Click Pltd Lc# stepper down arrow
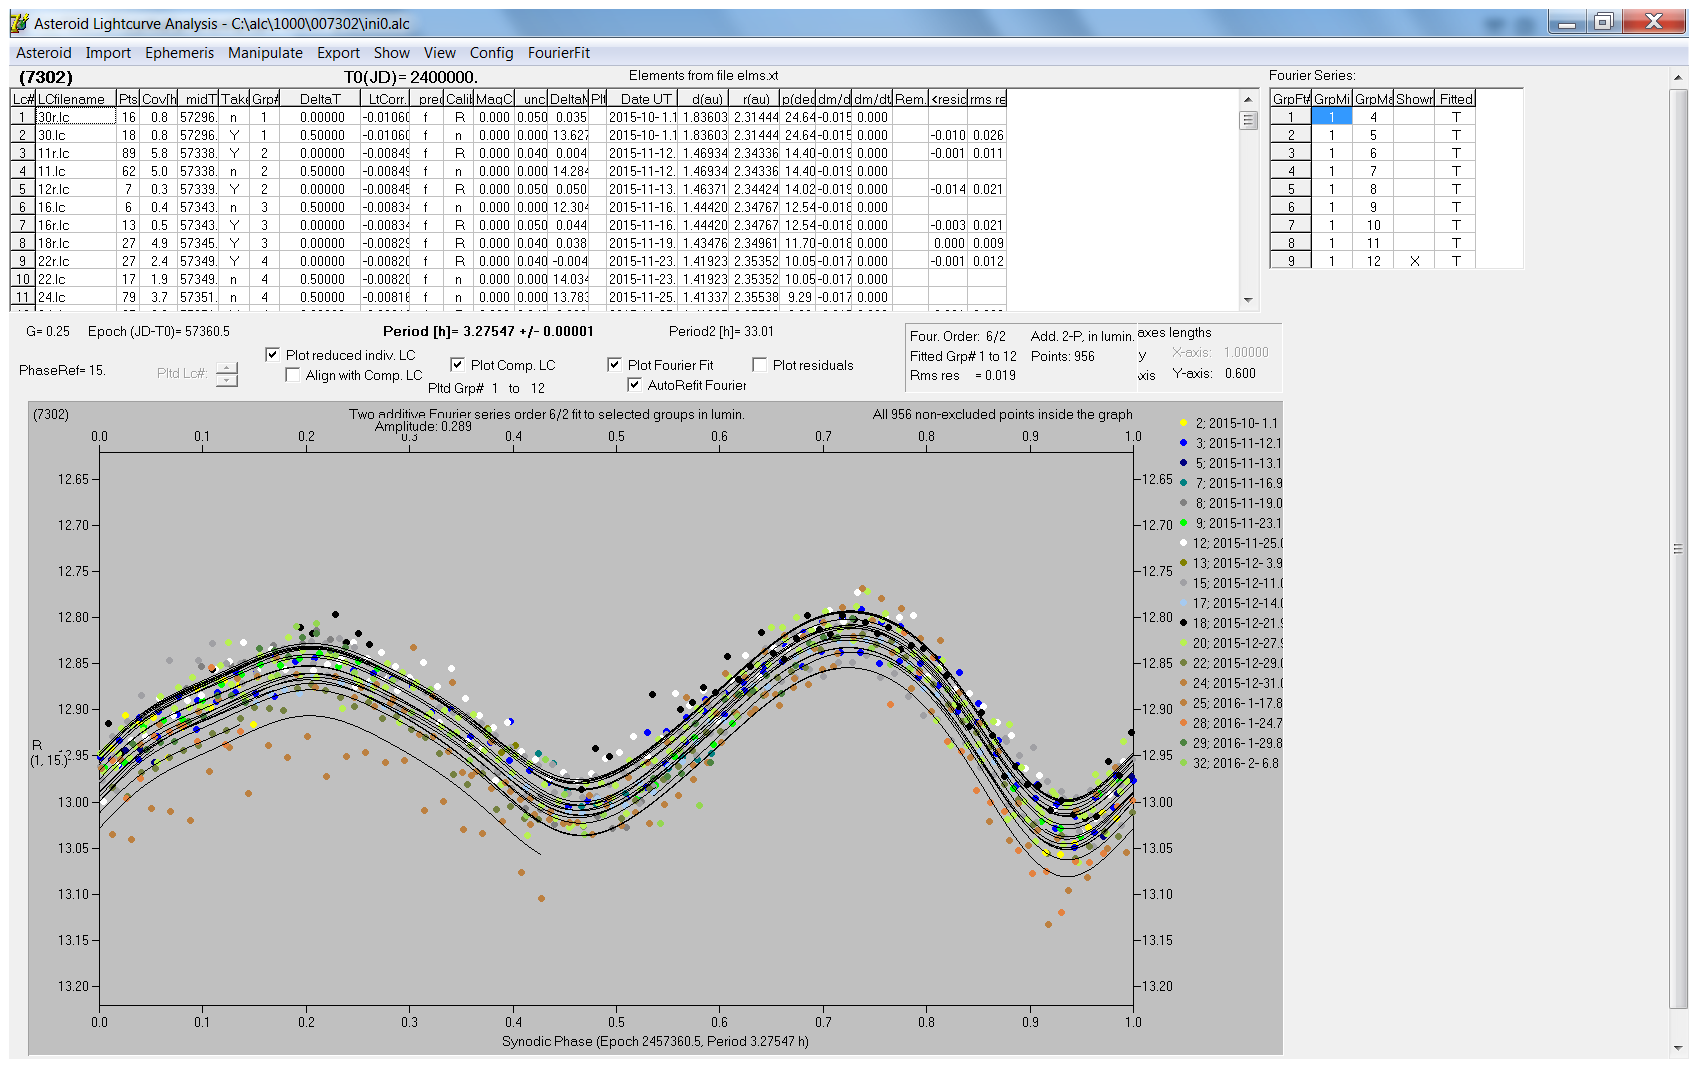This screenshot has width=1698, height=1068. (x=227, y=380)
